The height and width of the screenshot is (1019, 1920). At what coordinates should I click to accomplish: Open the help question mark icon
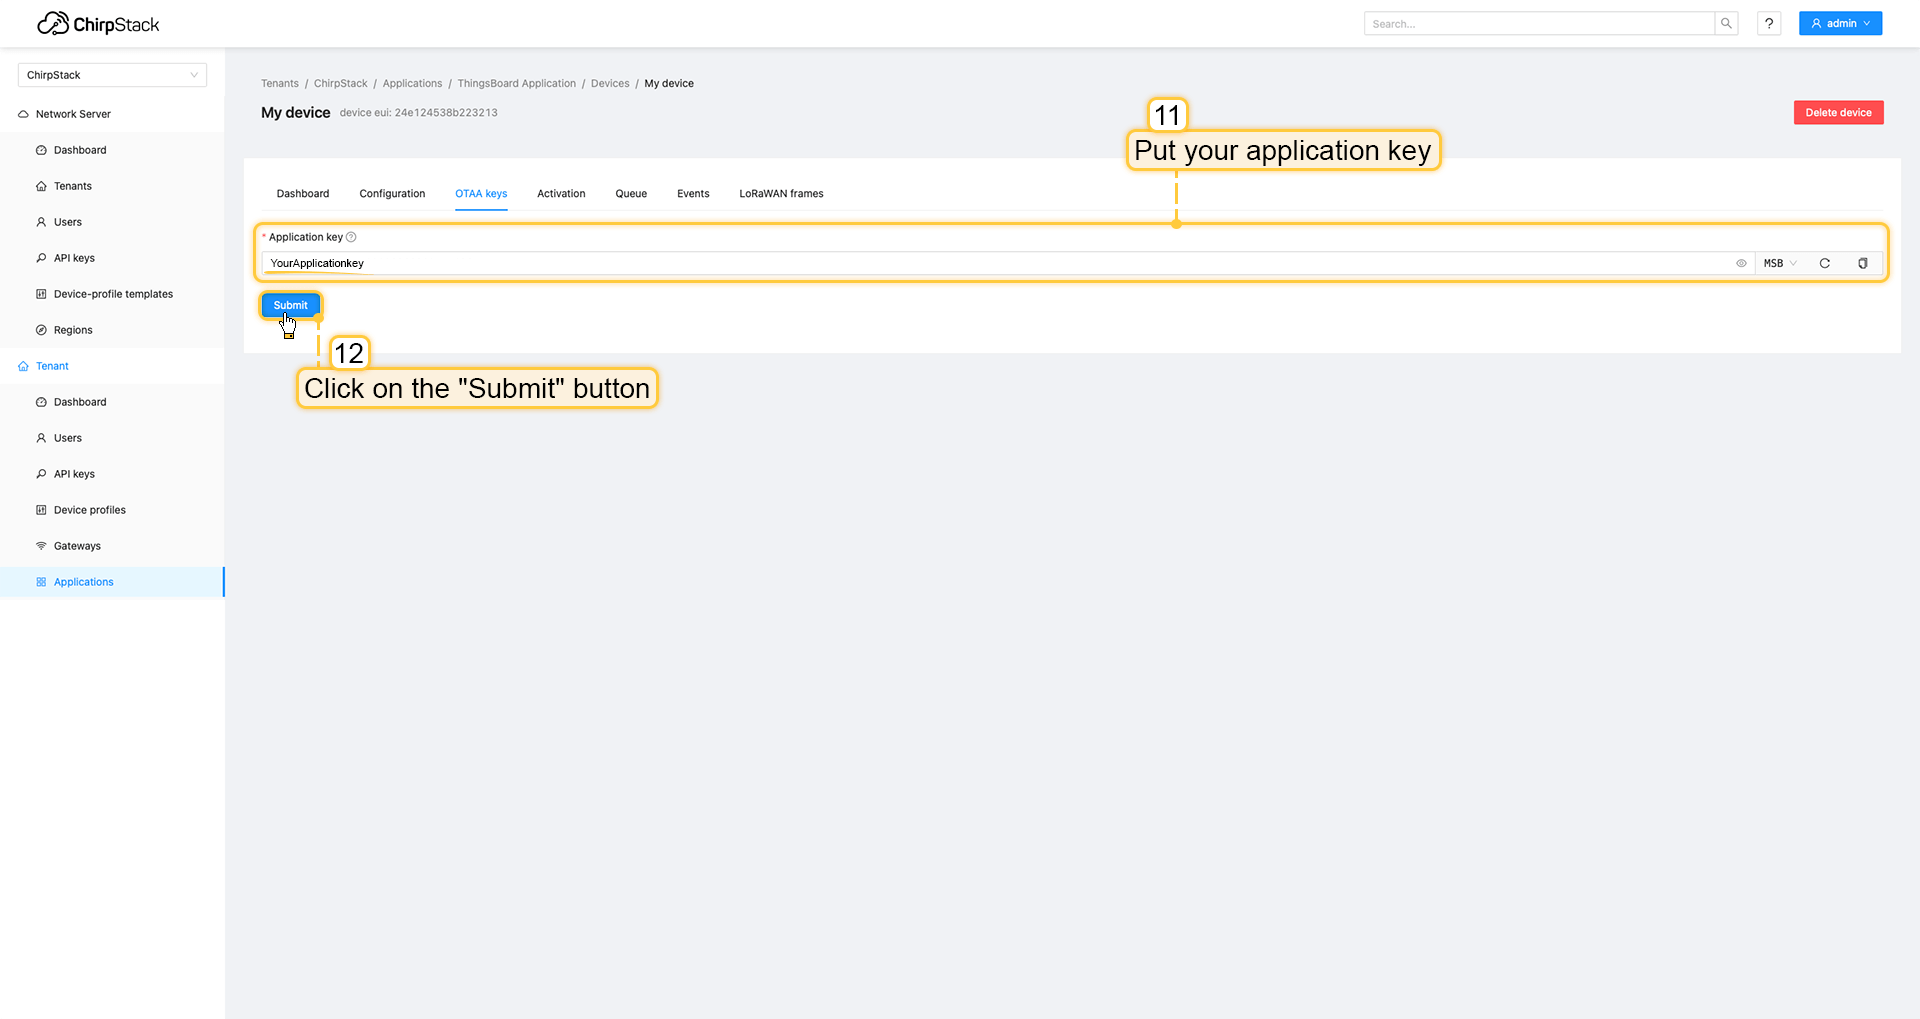pos(1769,24)
